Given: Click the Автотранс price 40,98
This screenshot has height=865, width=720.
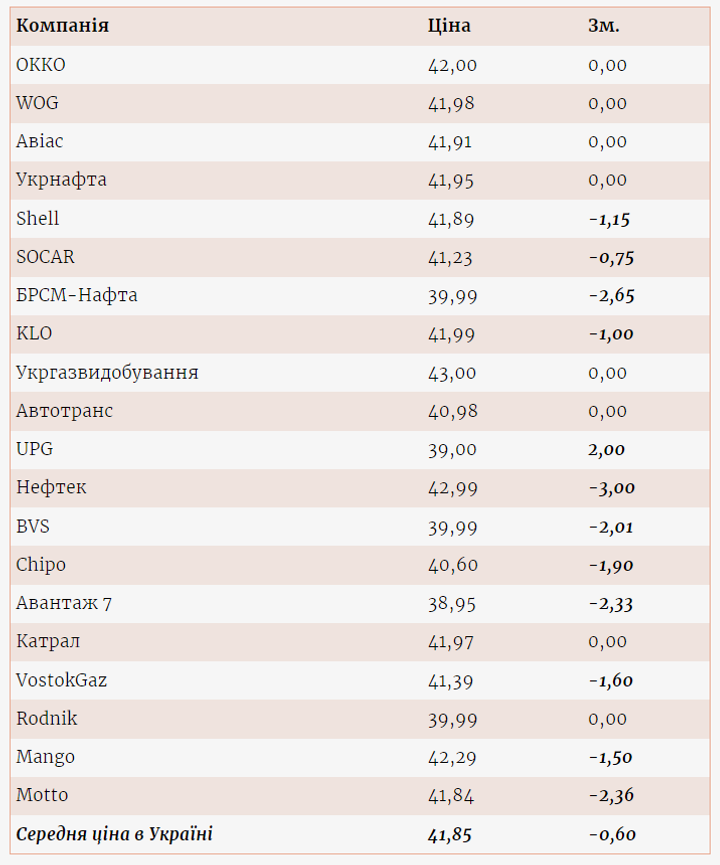Looking at the screenshot, I should tap(452, 411).
